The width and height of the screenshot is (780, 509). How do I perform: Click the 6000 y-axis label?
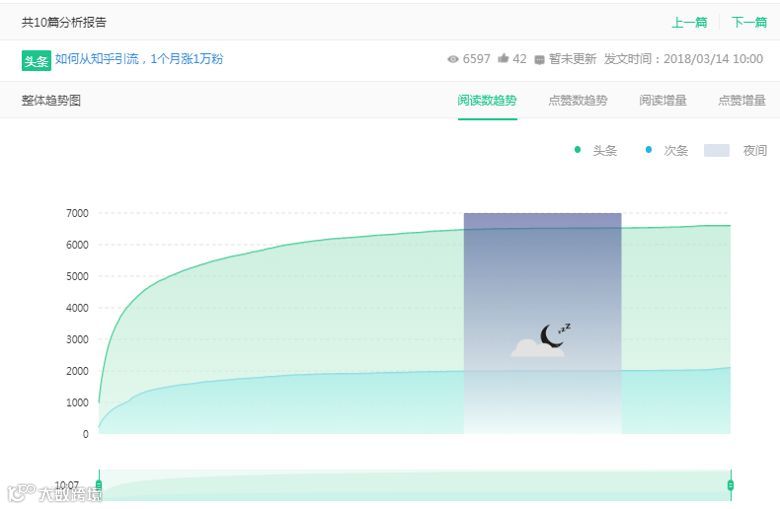(77, 245)
